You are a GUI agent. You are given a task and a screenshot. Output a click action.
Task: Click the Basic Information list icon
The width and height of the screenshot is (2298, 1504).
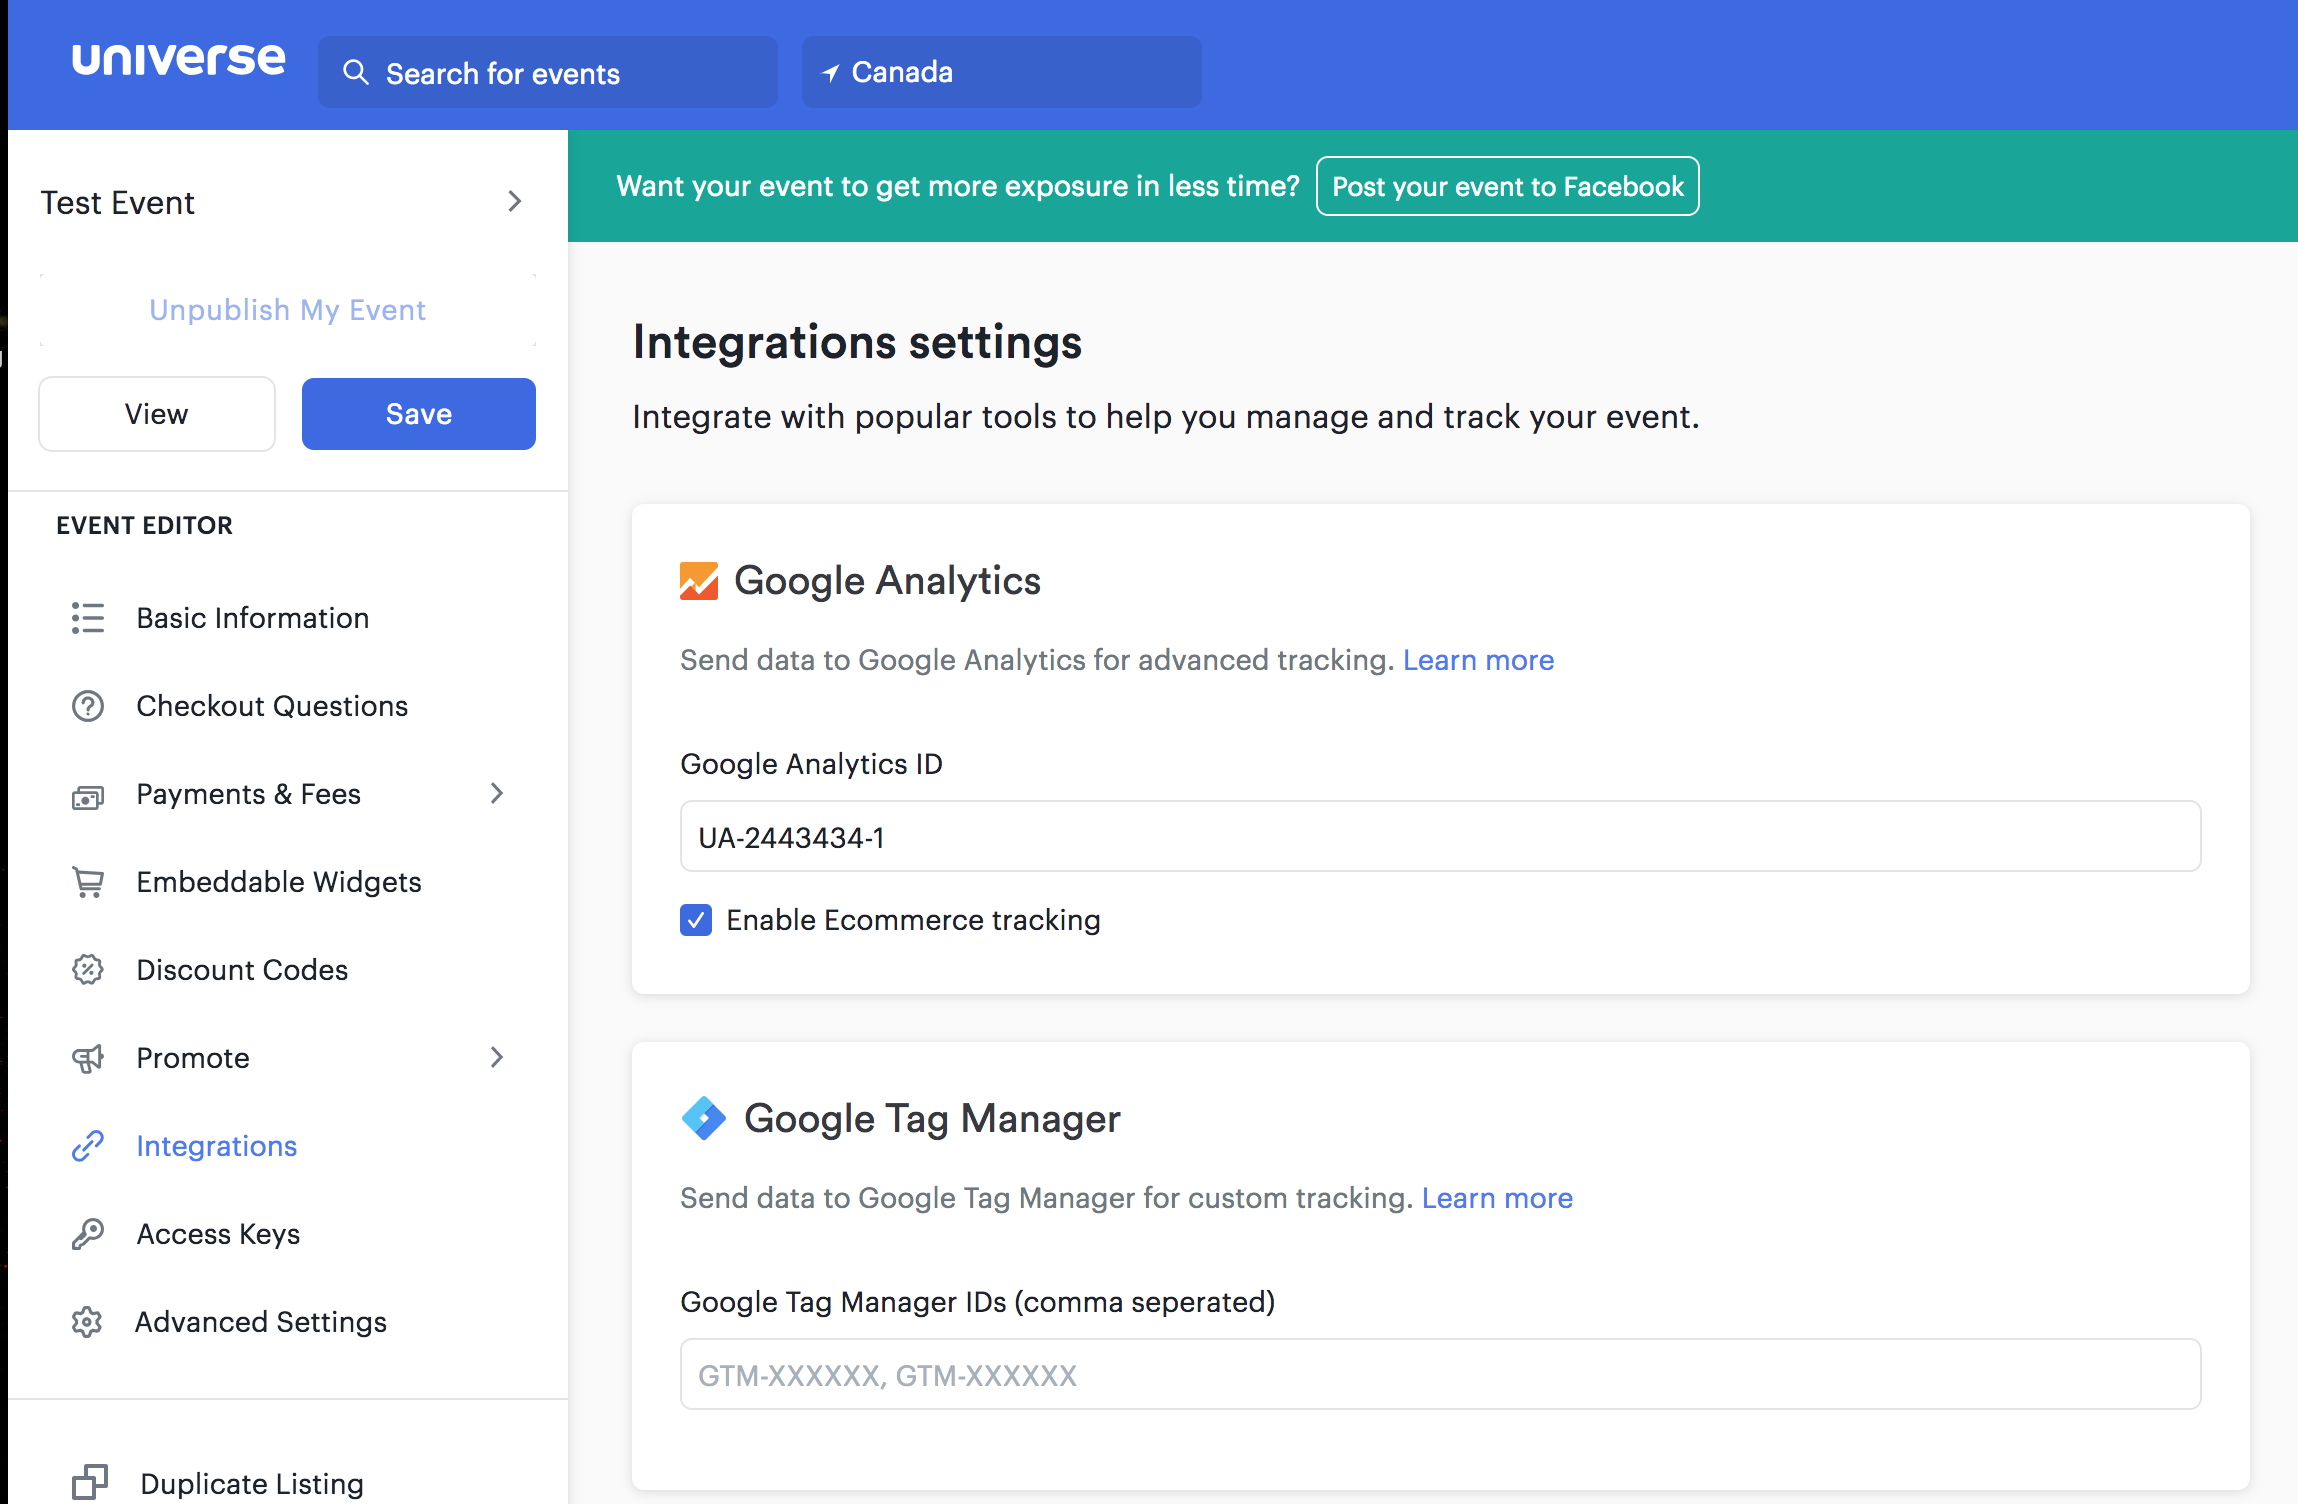[x=88, y=618]
